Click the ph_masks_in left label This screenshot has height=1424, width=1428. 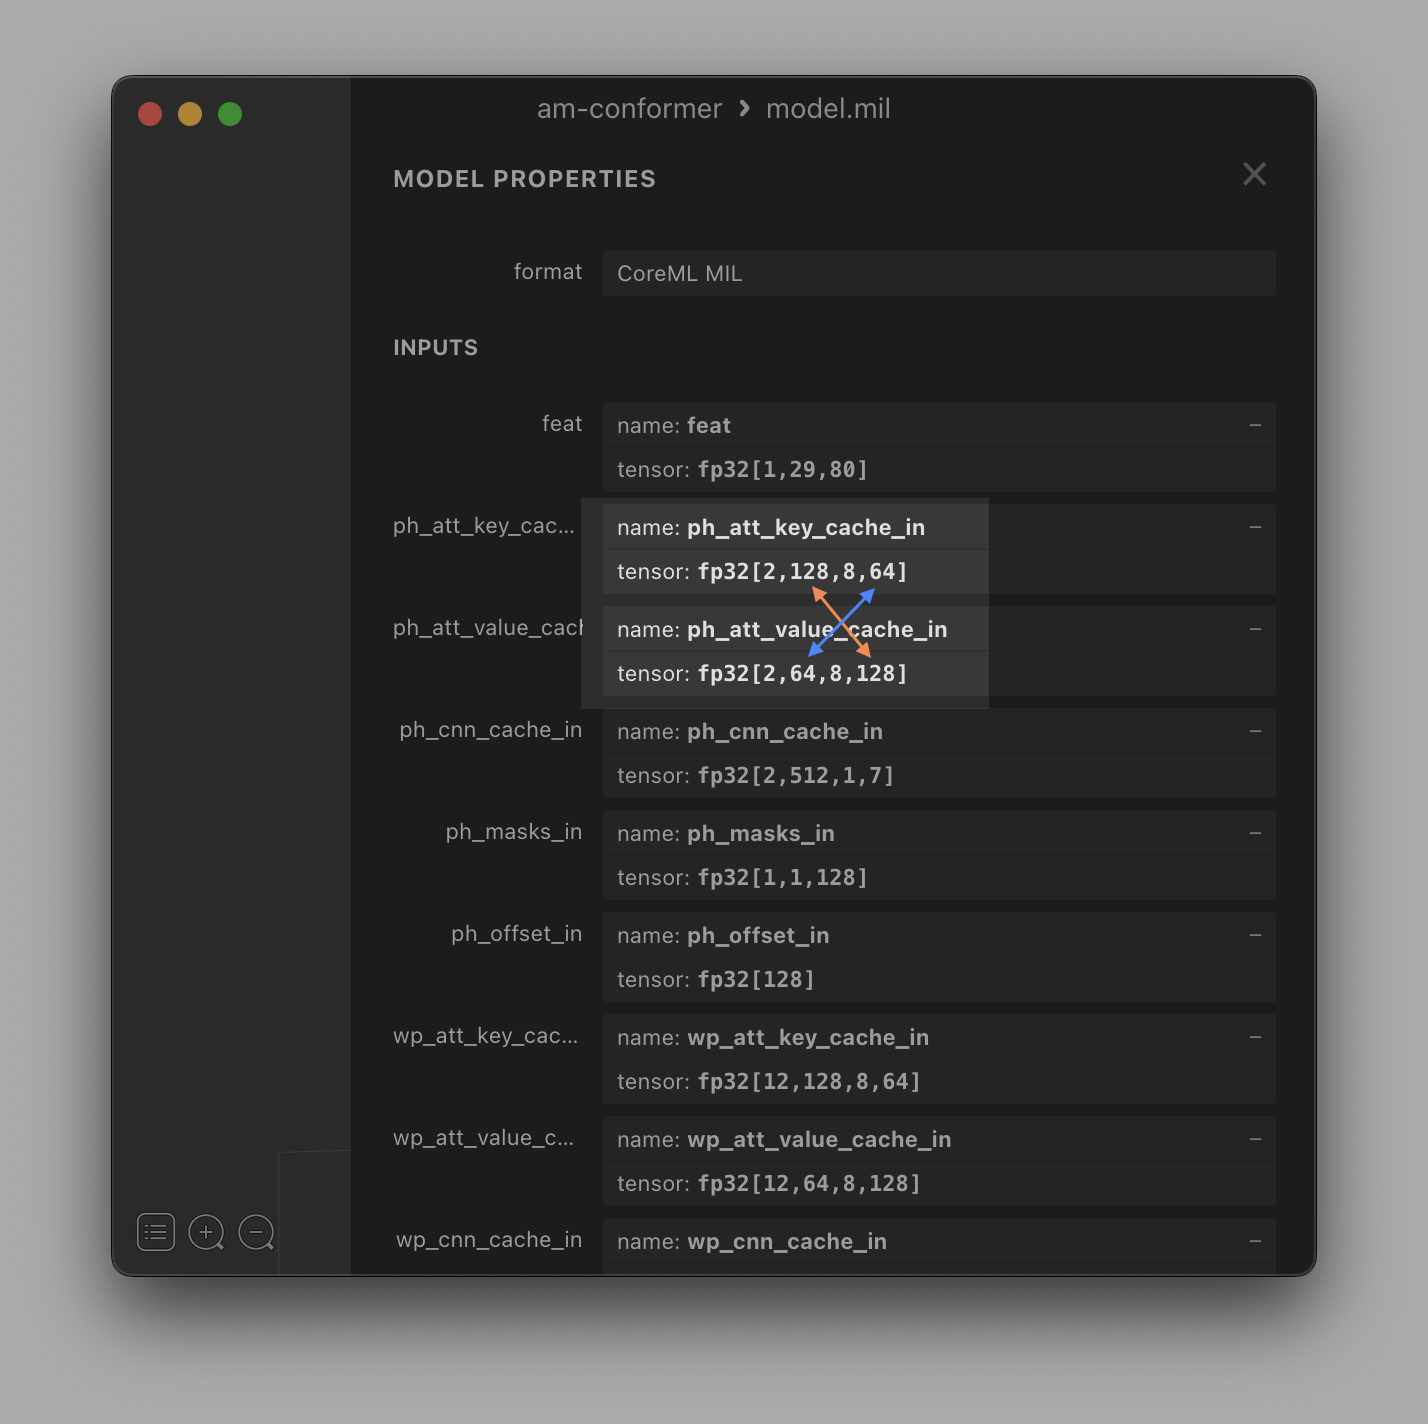[514, 832]
